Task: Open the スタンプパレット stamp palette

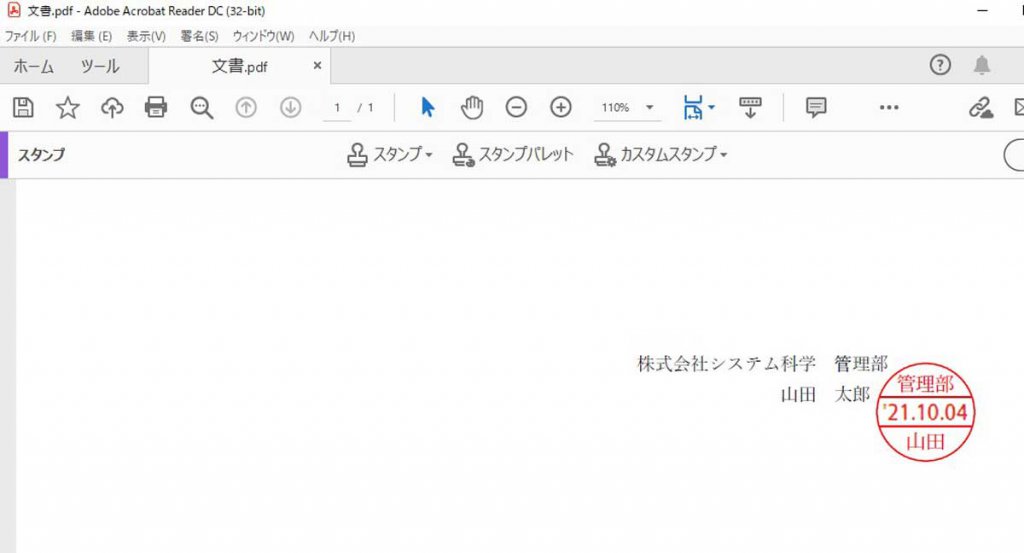Action: pos(513,155)
